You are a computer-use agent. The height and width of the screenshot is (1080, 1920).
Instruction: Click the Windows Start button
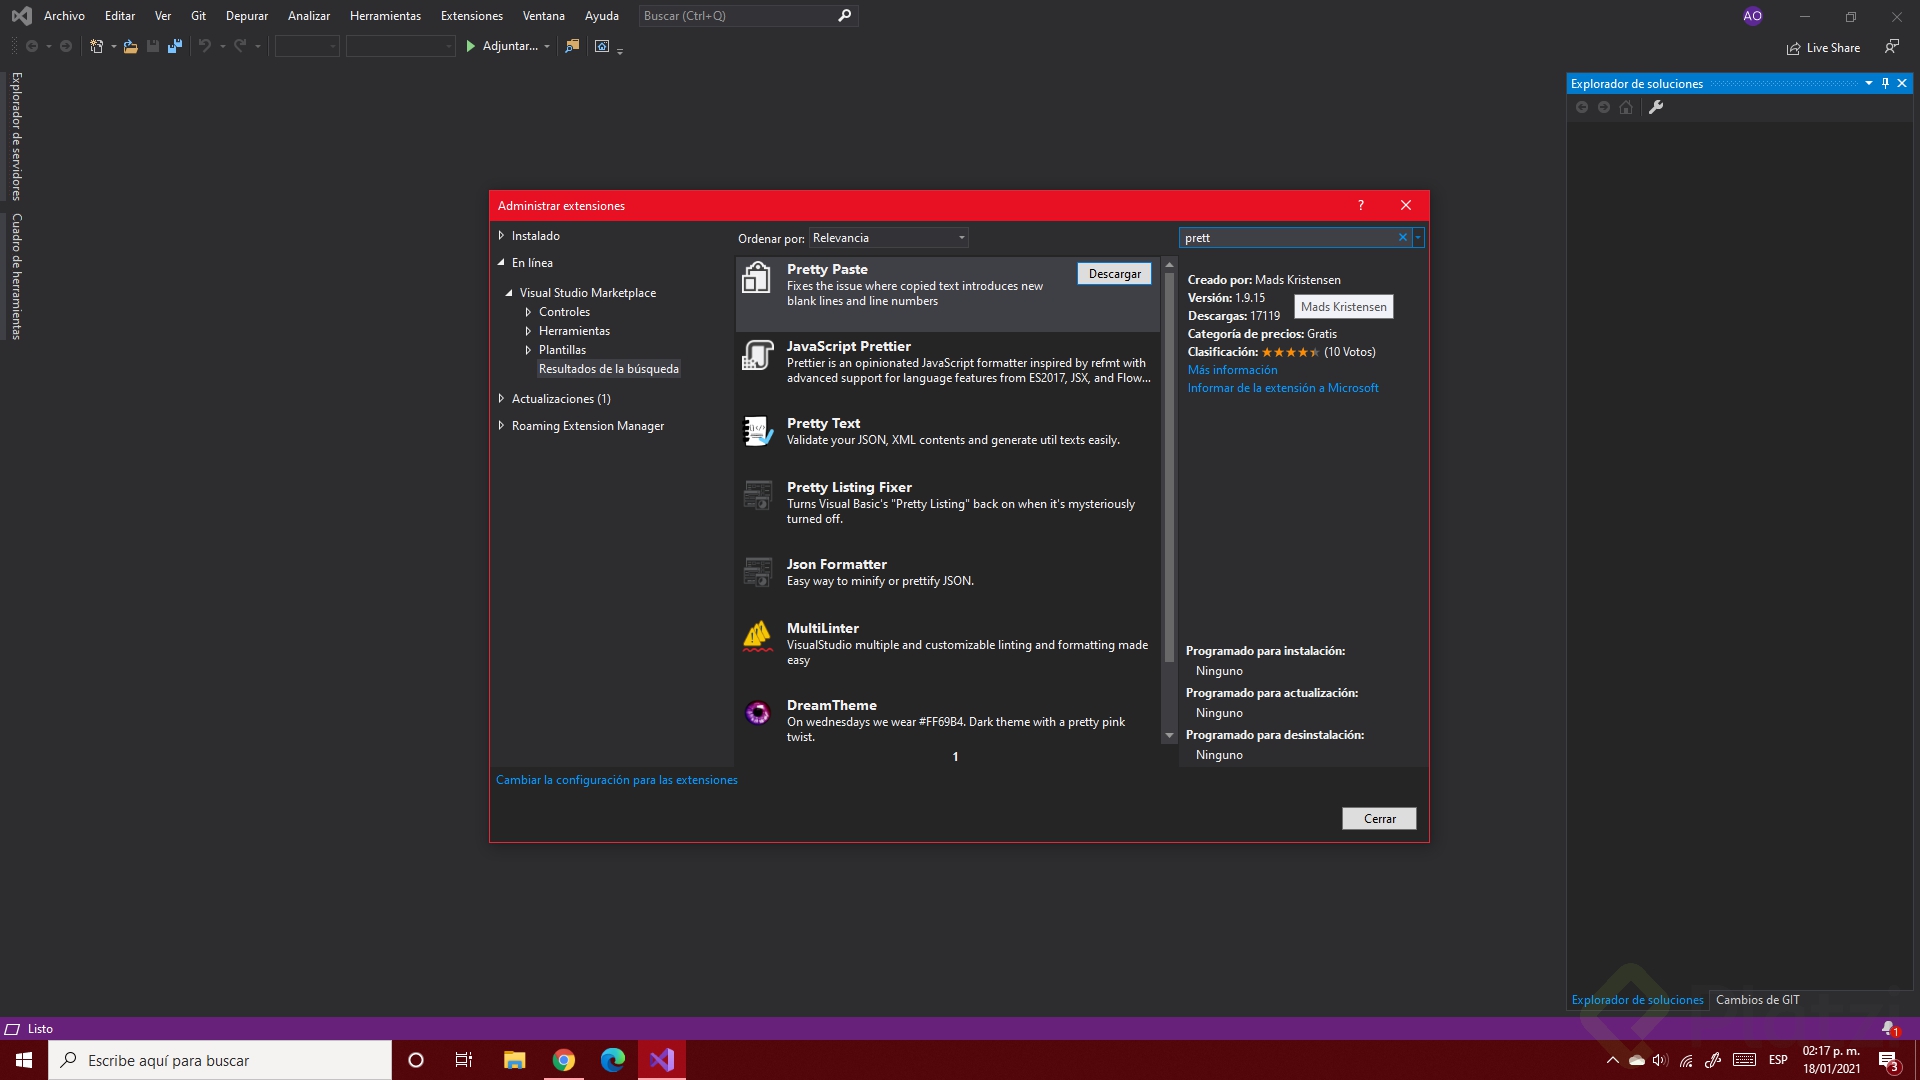[x=24, y=1060]
